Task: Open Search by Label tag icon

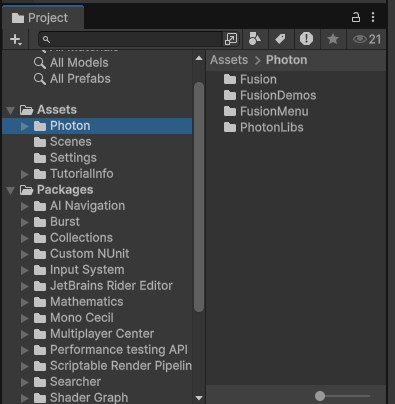Action: (x=280, y=39)
